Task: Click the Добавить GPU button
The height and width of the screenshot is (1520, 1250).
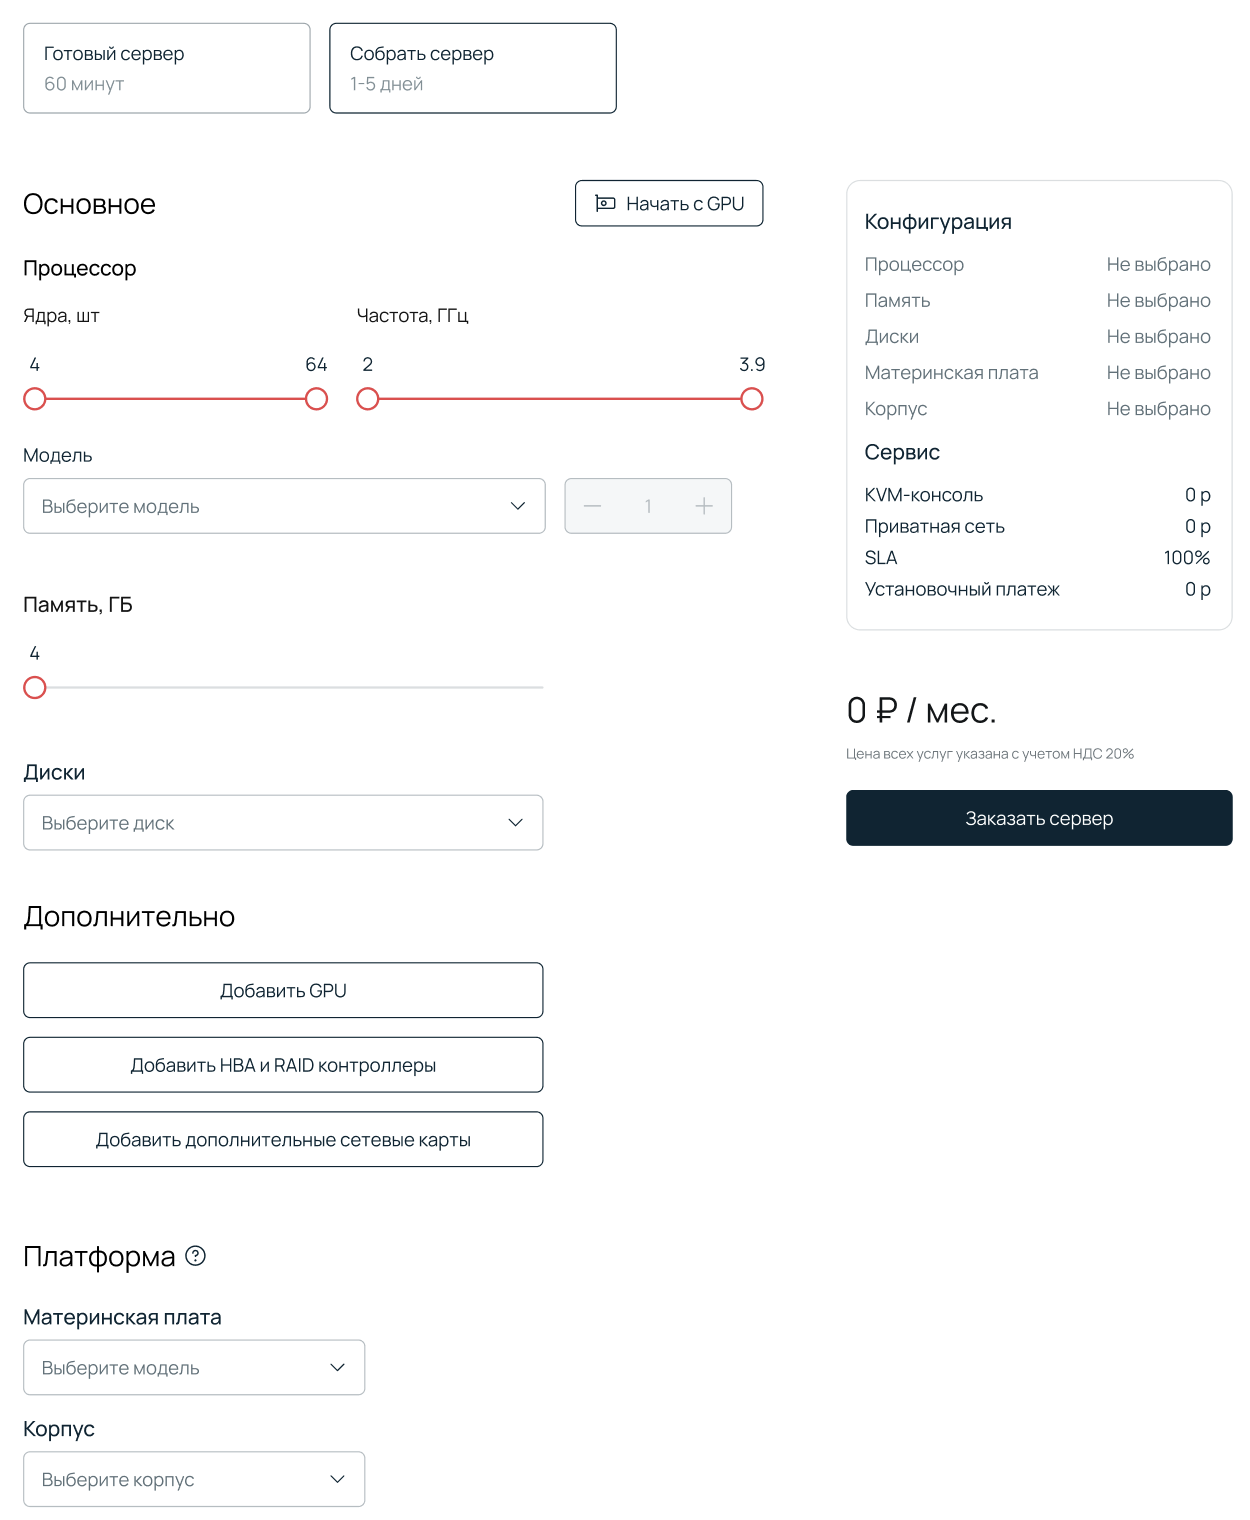Action: [x=283, y=990]
